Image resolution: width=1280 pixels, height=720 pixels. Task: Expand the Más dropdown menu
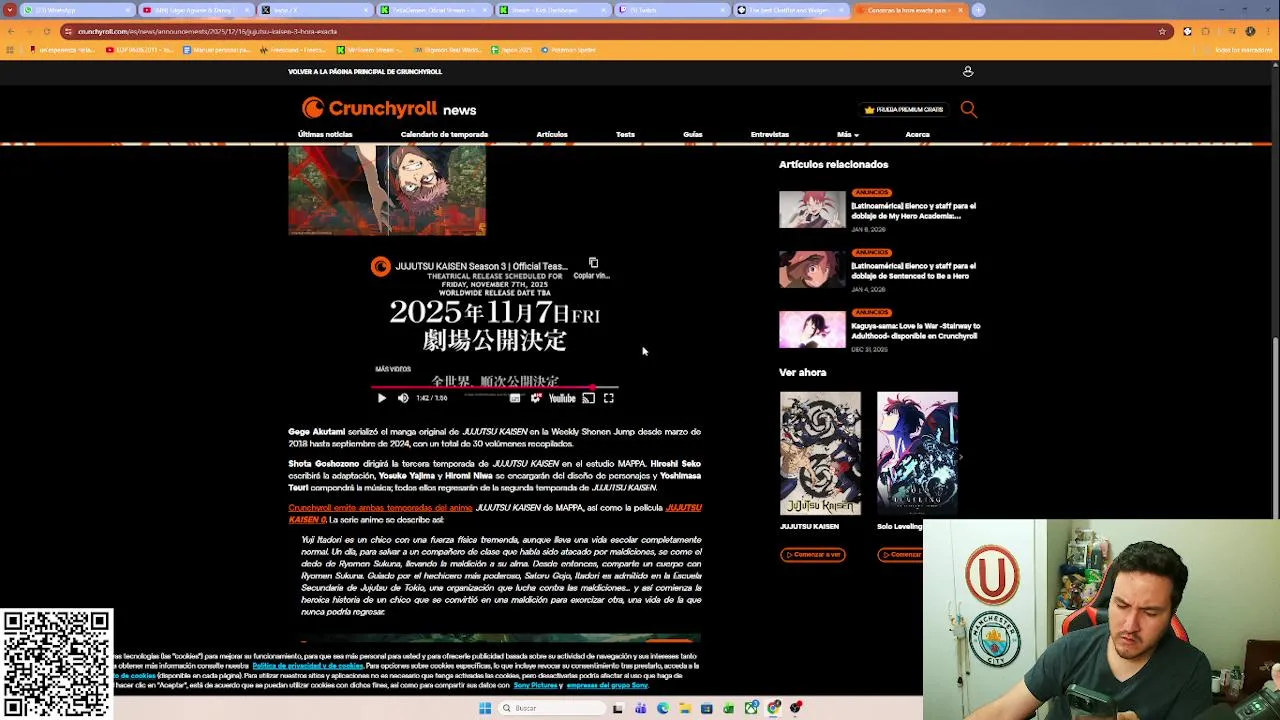click(848, 134)
